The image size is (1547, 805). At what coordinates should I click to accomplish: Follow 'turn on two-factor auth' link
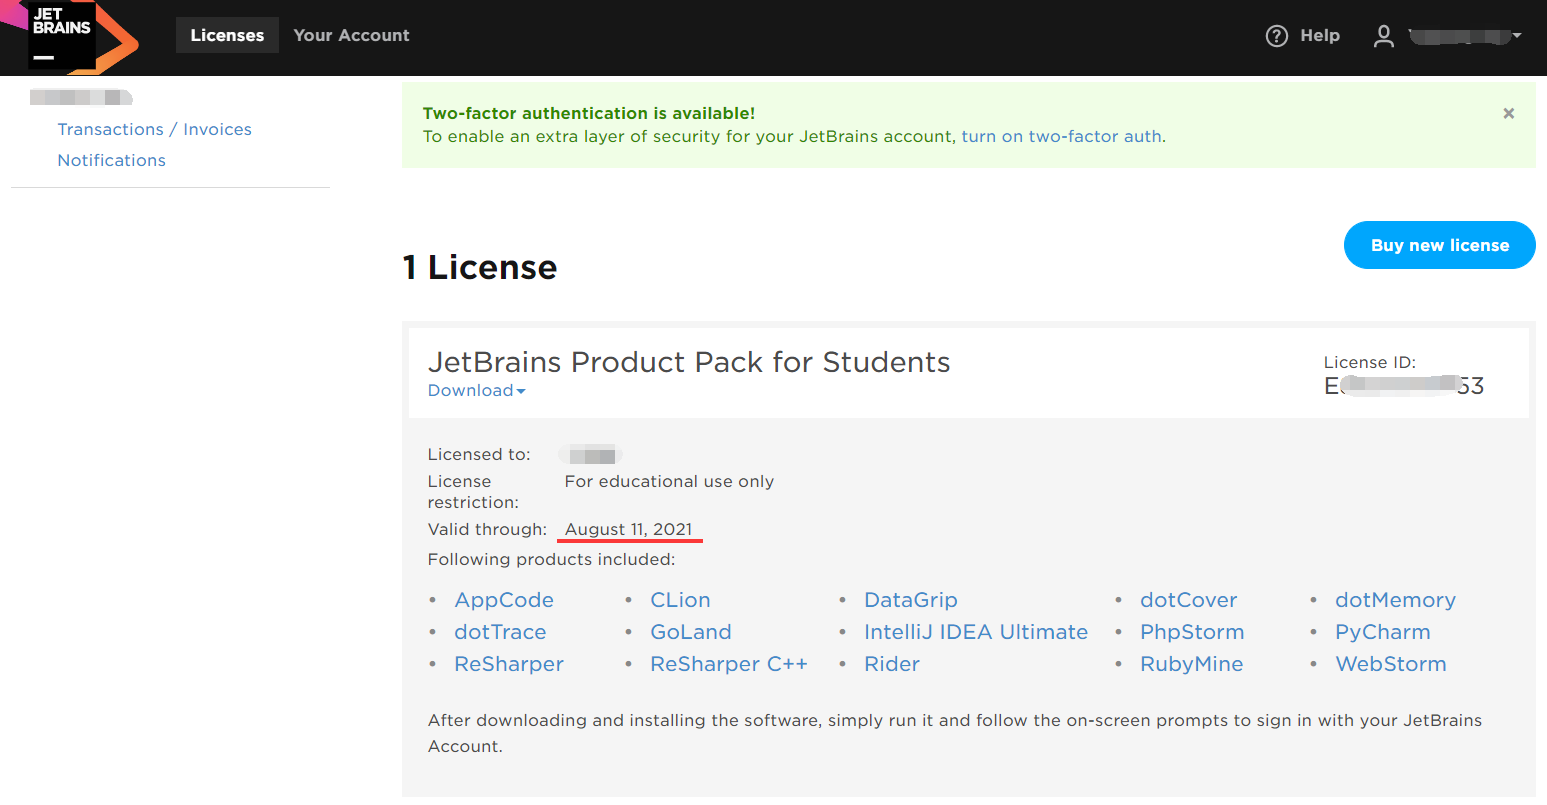[1062, 136]
